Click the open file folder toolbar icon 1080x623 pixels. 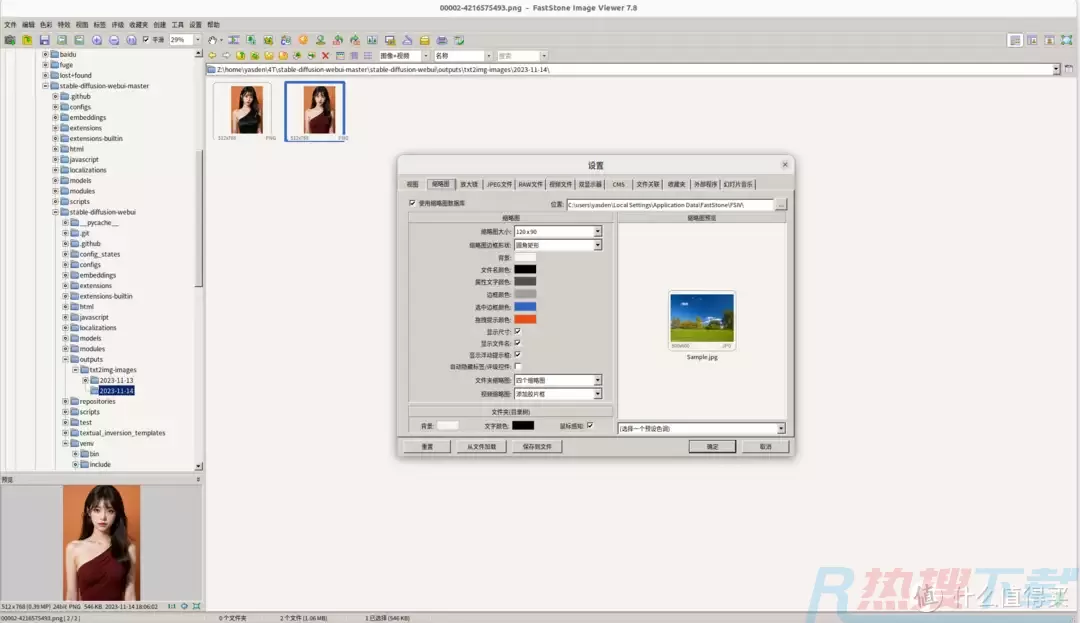[27, 40]
